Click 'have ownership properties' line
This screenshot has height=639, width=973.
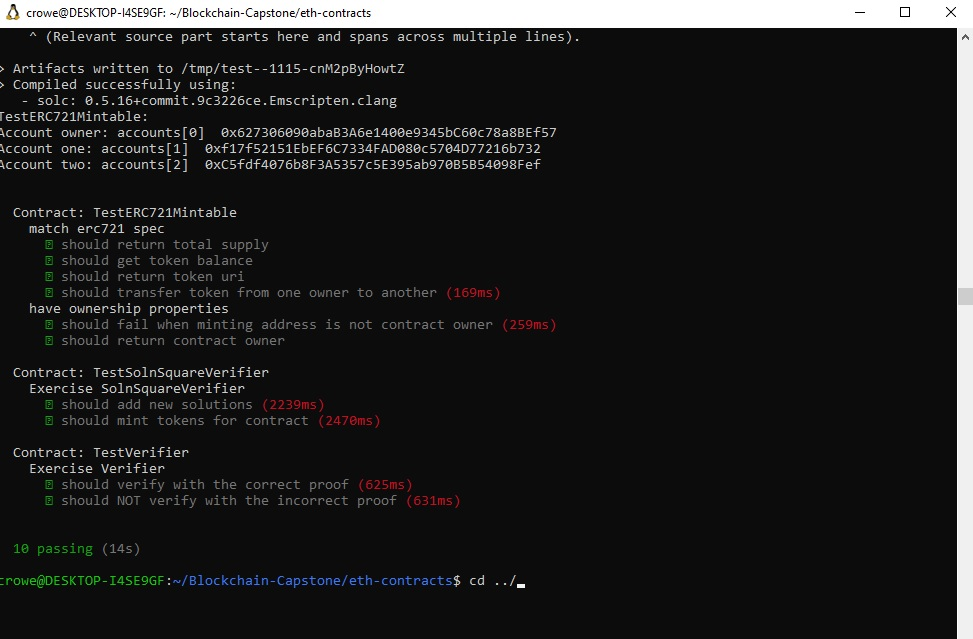tap(128, 309)
